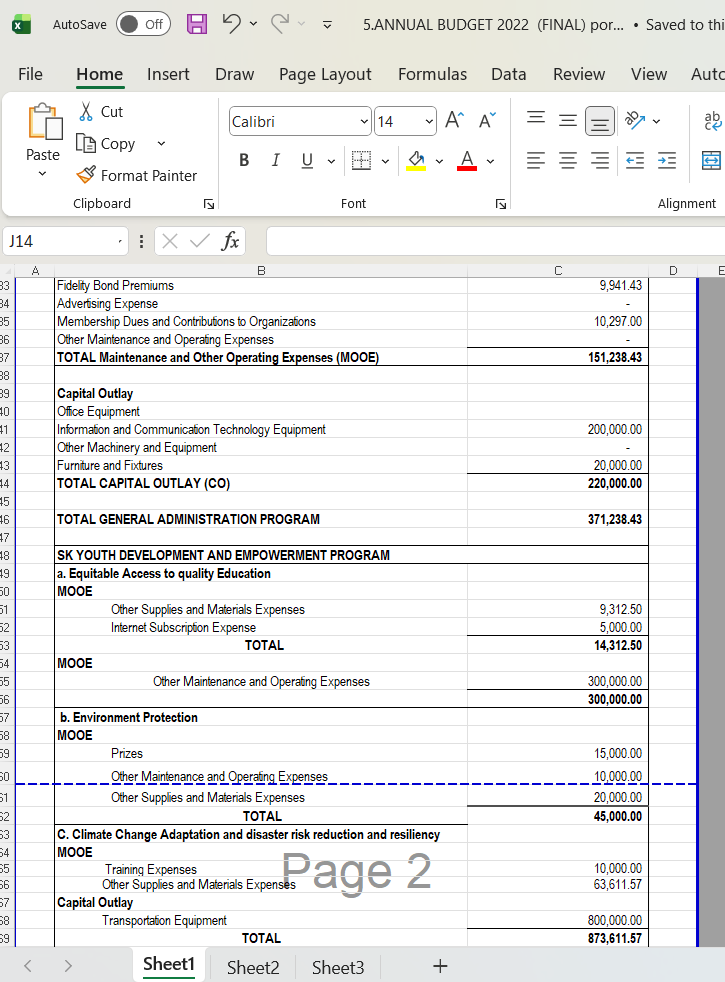Select column C header
Screen dimensions: 725x982
pyautogui.click(x=558, y=271)
